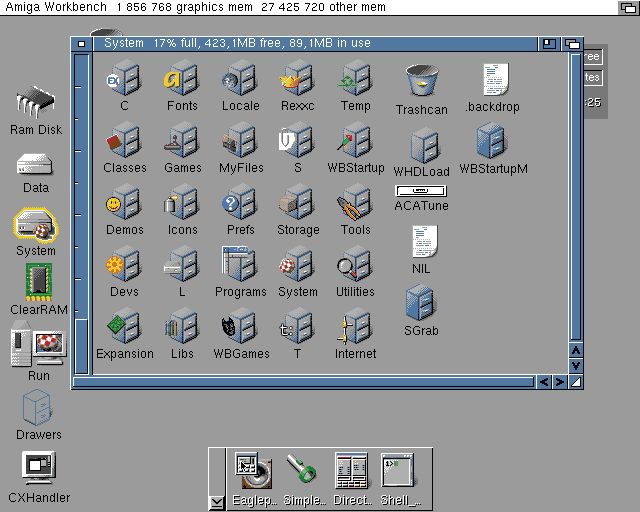Click the System window depth gadget
The width and height of the screenshot is (640, 512).
572,44
